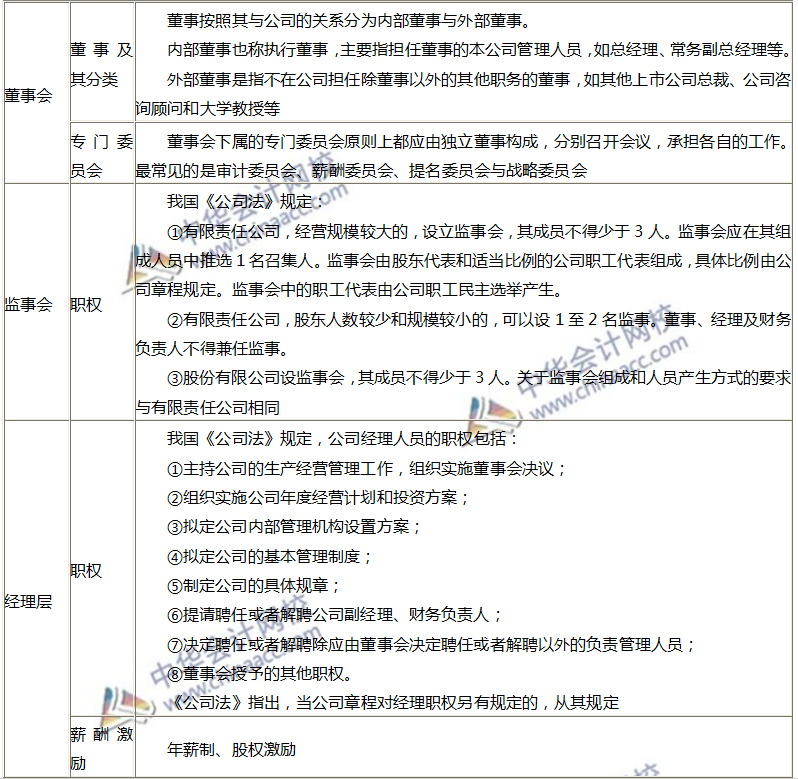Select the 董事及其分类 cell
This screenshot has height=779, width=798.
click(x=101, y=64)
